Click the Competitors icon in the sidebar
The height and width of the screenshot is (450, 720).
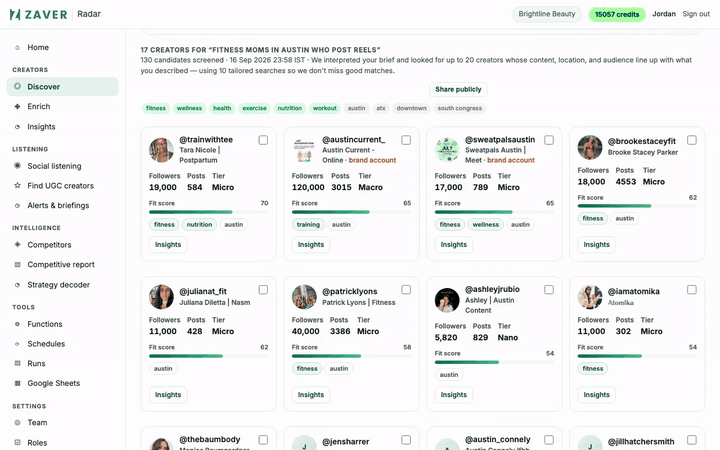[x=17, y=245]
